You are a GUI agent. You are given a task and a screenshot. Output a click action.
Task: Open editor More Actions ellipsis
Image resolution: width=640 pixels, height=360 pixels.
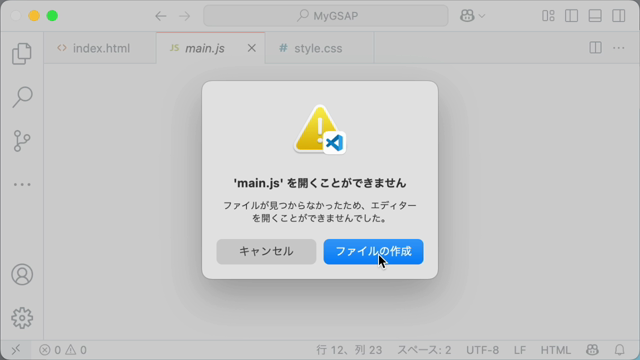[x=619, y=48]
